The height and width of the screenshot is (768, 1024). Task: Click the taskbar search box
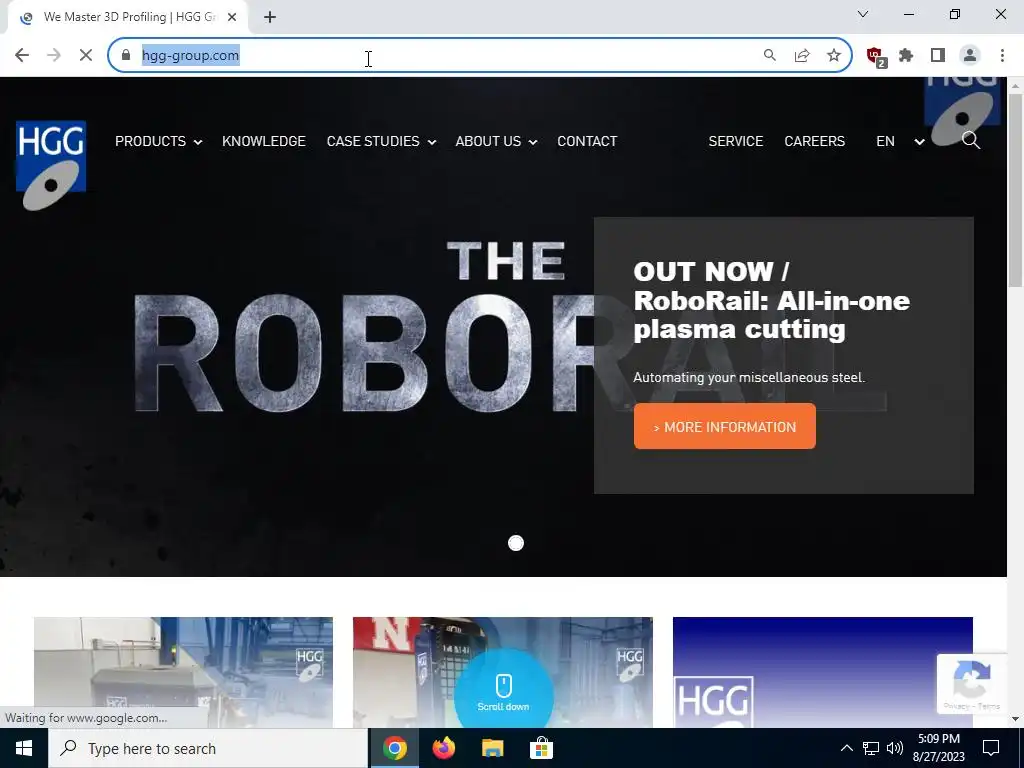(x=208, y=748)
